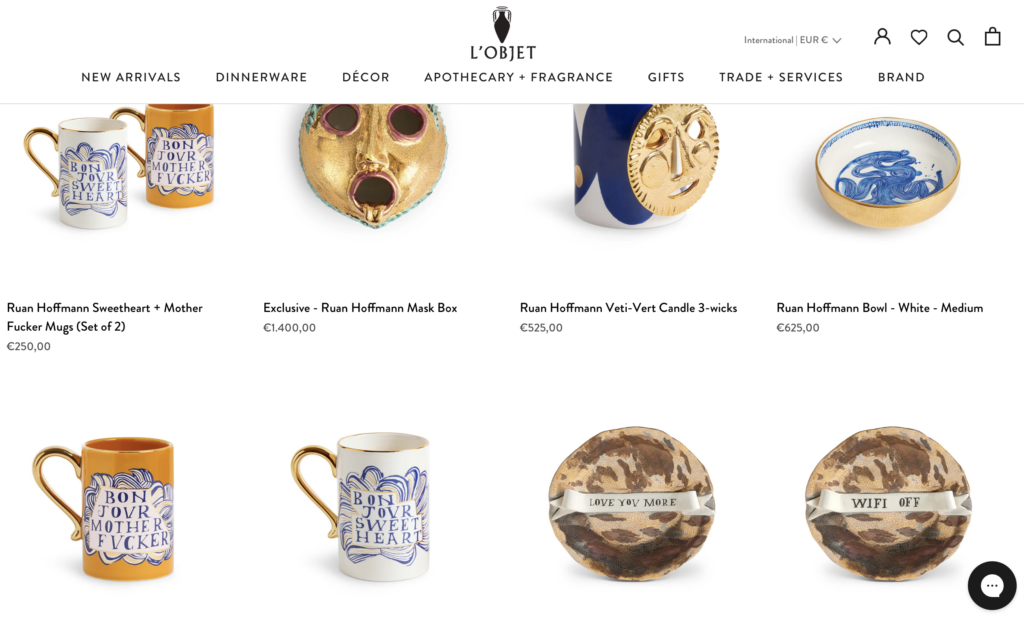Image resolution: width=1024 pixels, height=619 pixels.
Task: Open the wishlist heart icon
Action: [919, 37]
